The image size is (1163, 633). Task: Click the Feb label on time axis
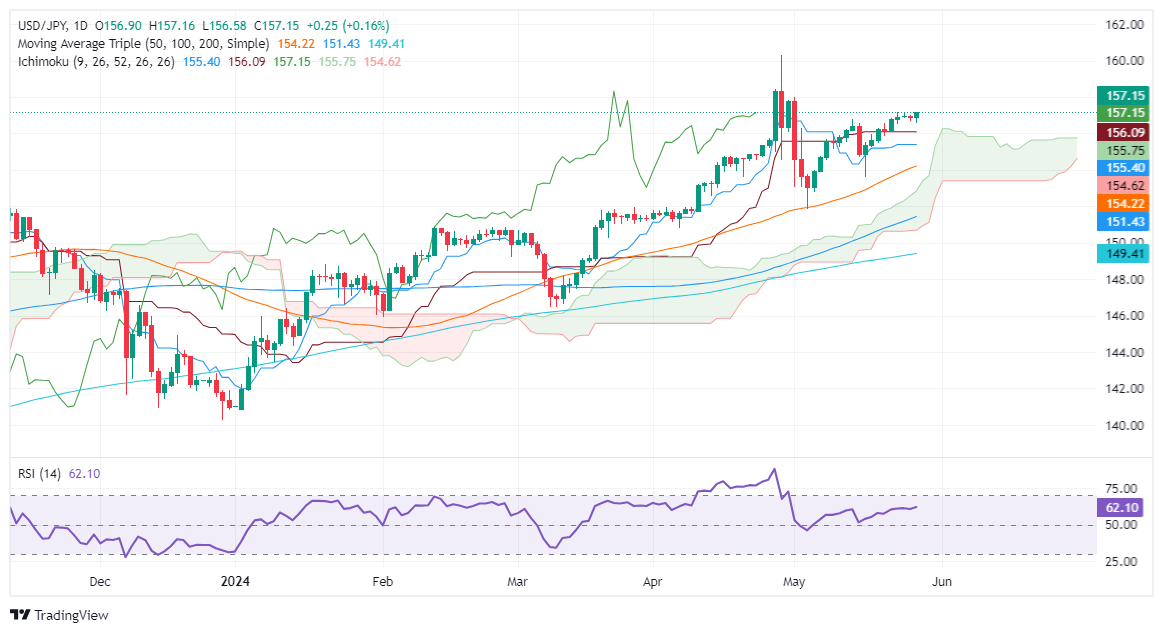383,582
